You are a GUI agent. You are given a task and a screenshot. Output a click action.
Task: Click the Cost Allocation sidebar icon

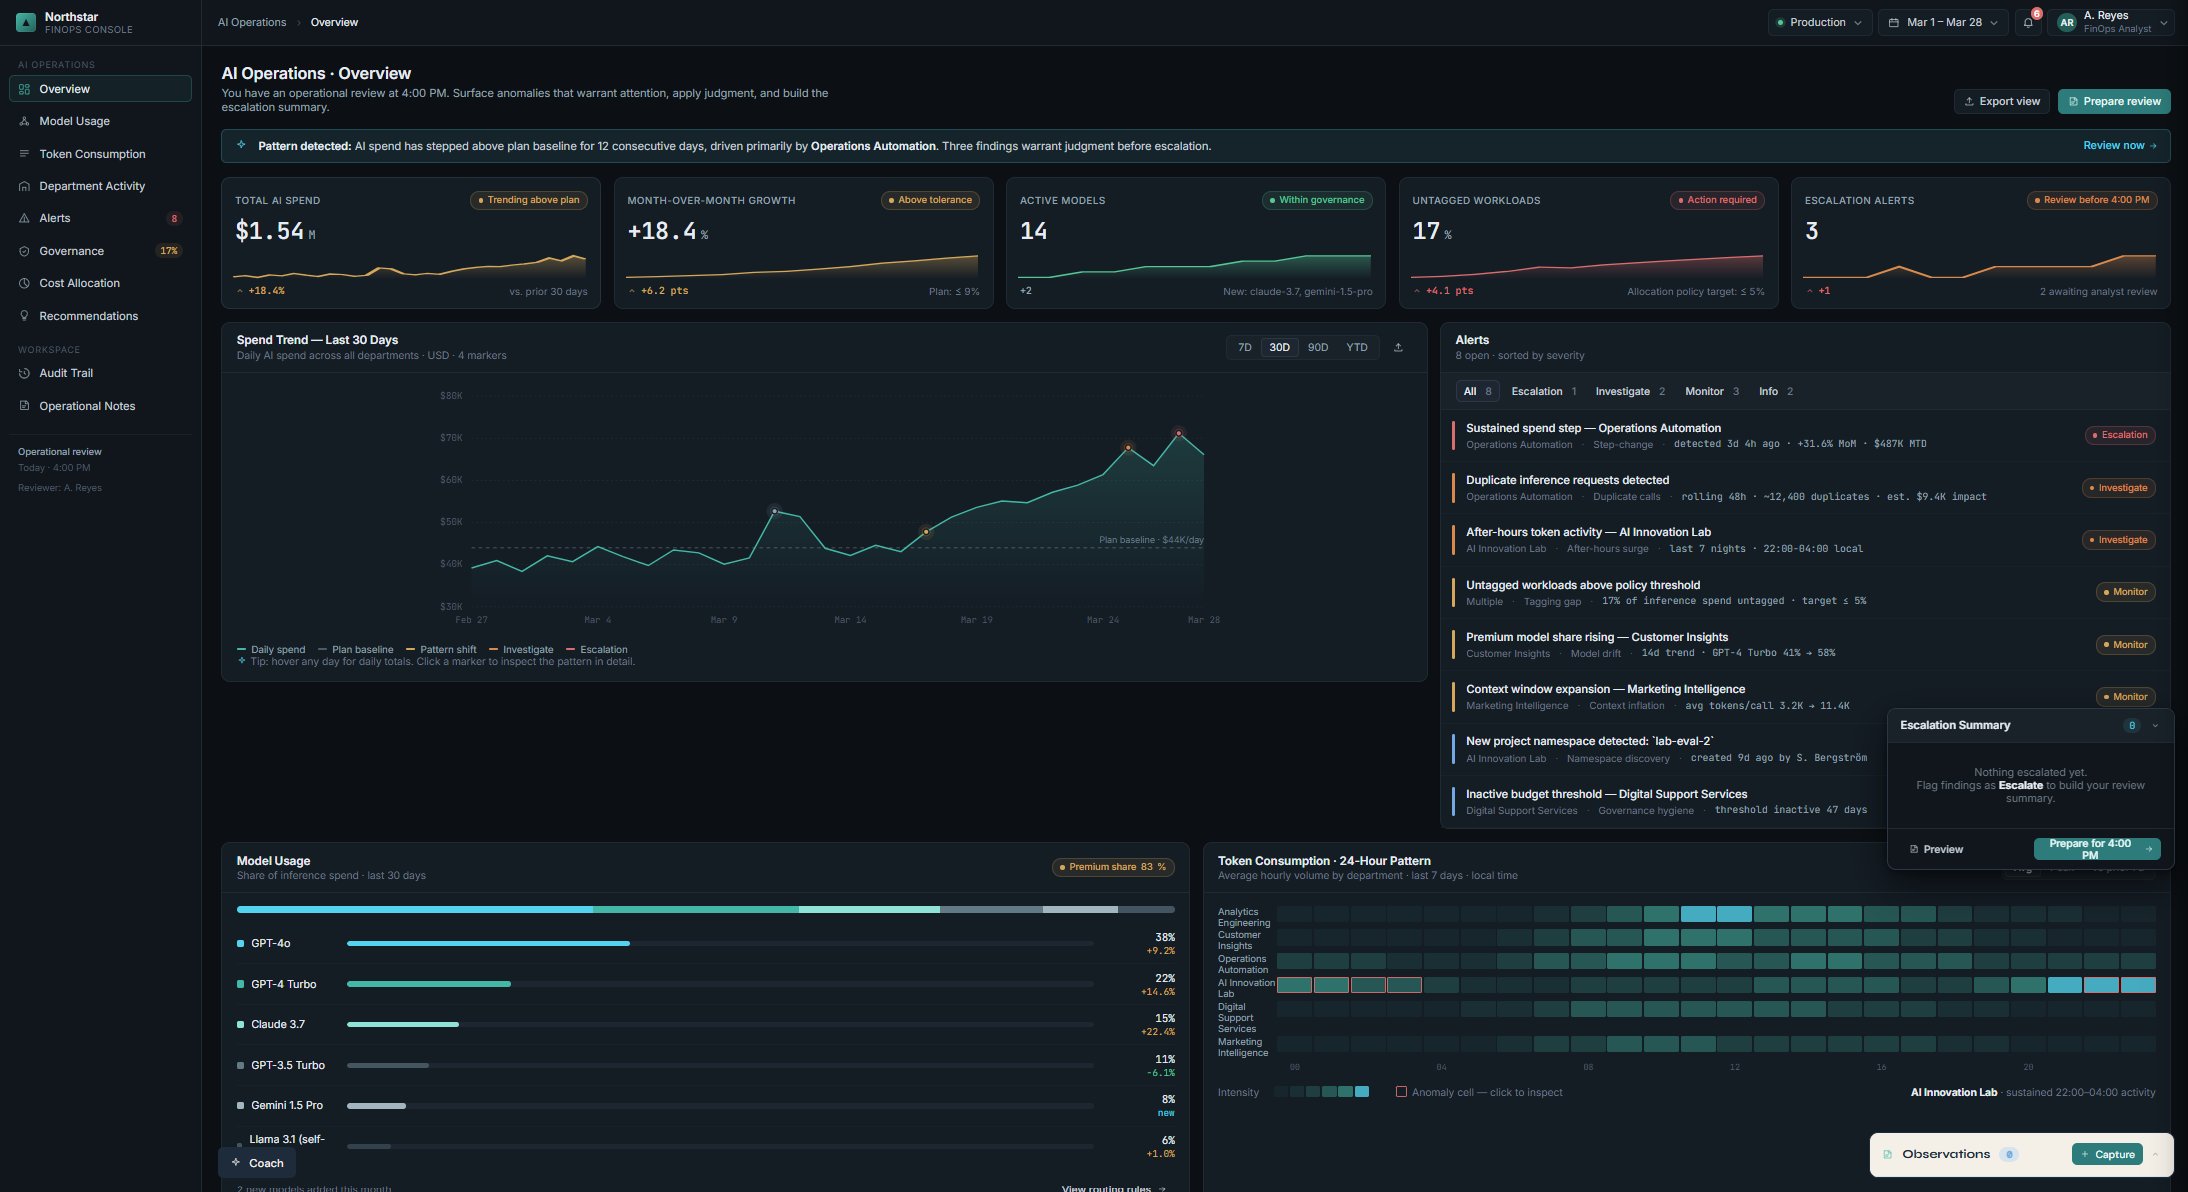click(x=24, y=283)
